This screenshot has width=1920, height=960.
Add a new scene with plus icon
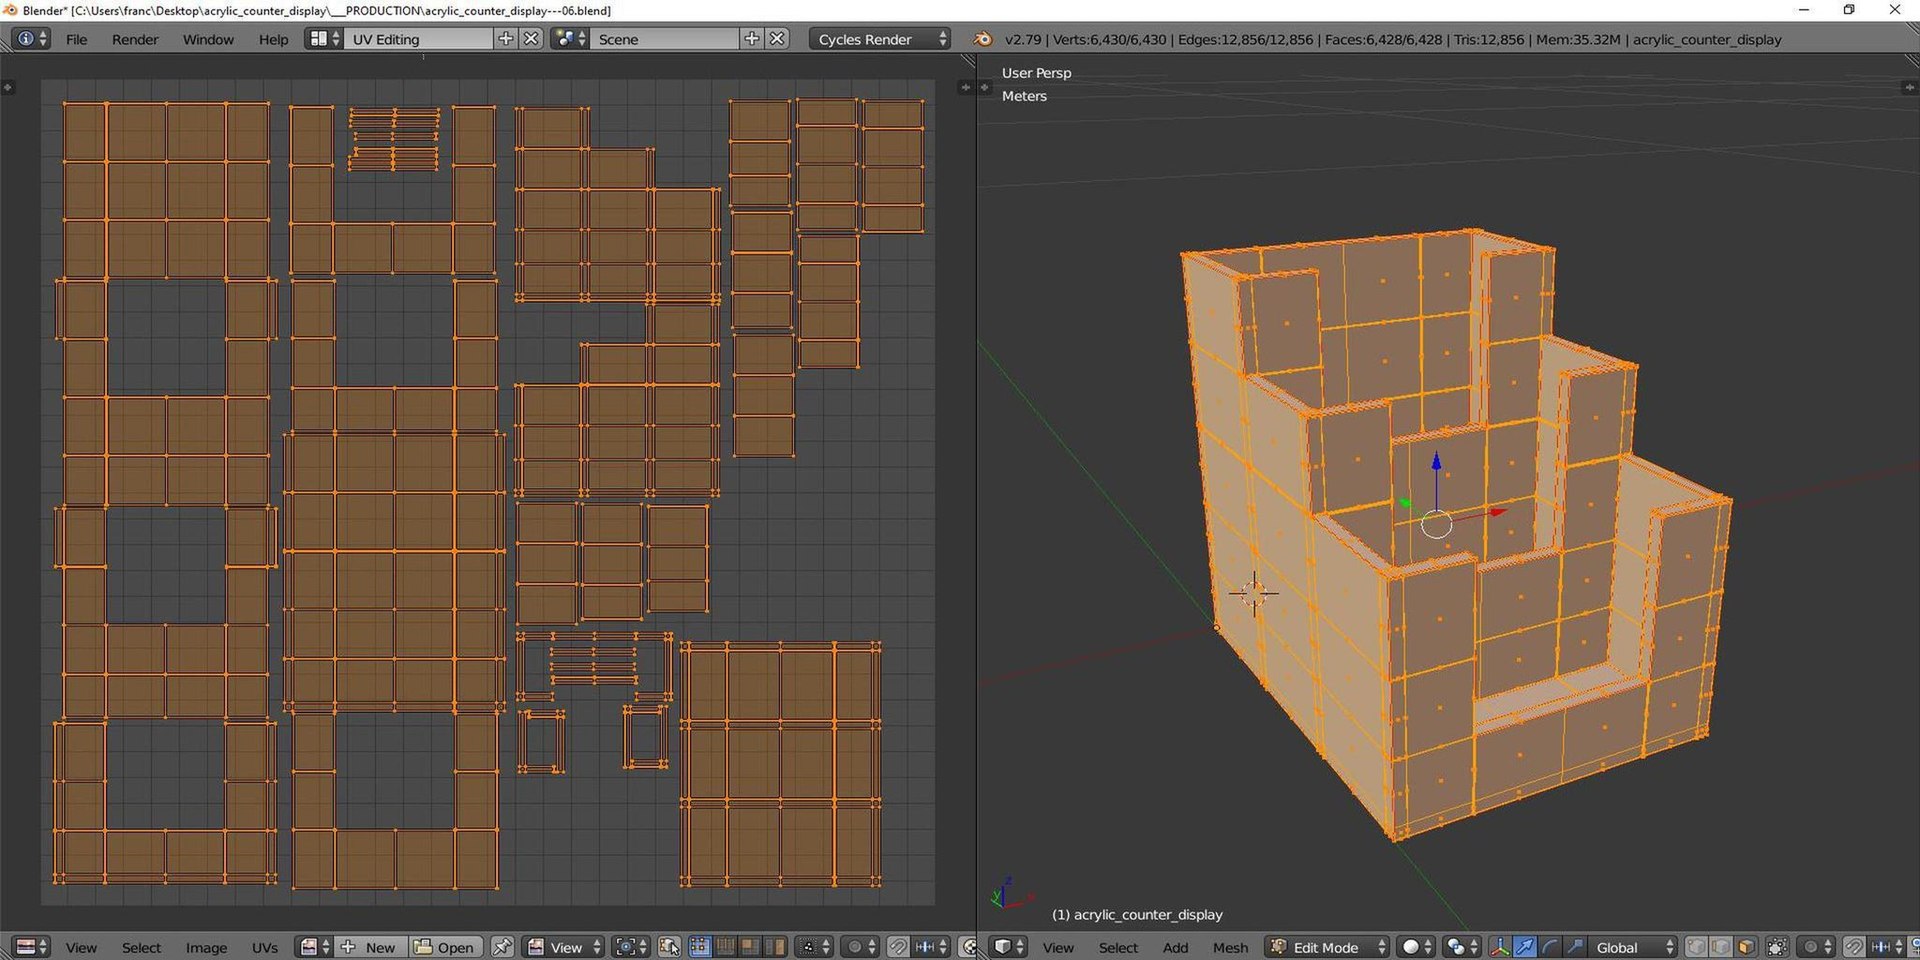coord(752,39)
